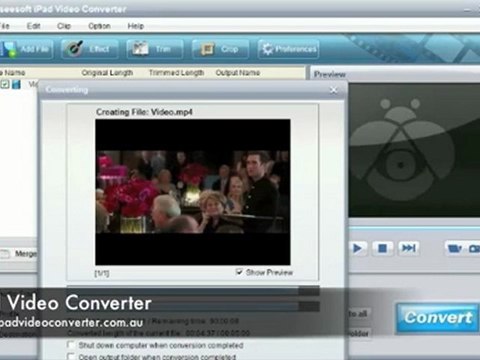Click the Output Name column header
Image resolution: width=480 pixels, height=360 pixels.
pos(238,73)
